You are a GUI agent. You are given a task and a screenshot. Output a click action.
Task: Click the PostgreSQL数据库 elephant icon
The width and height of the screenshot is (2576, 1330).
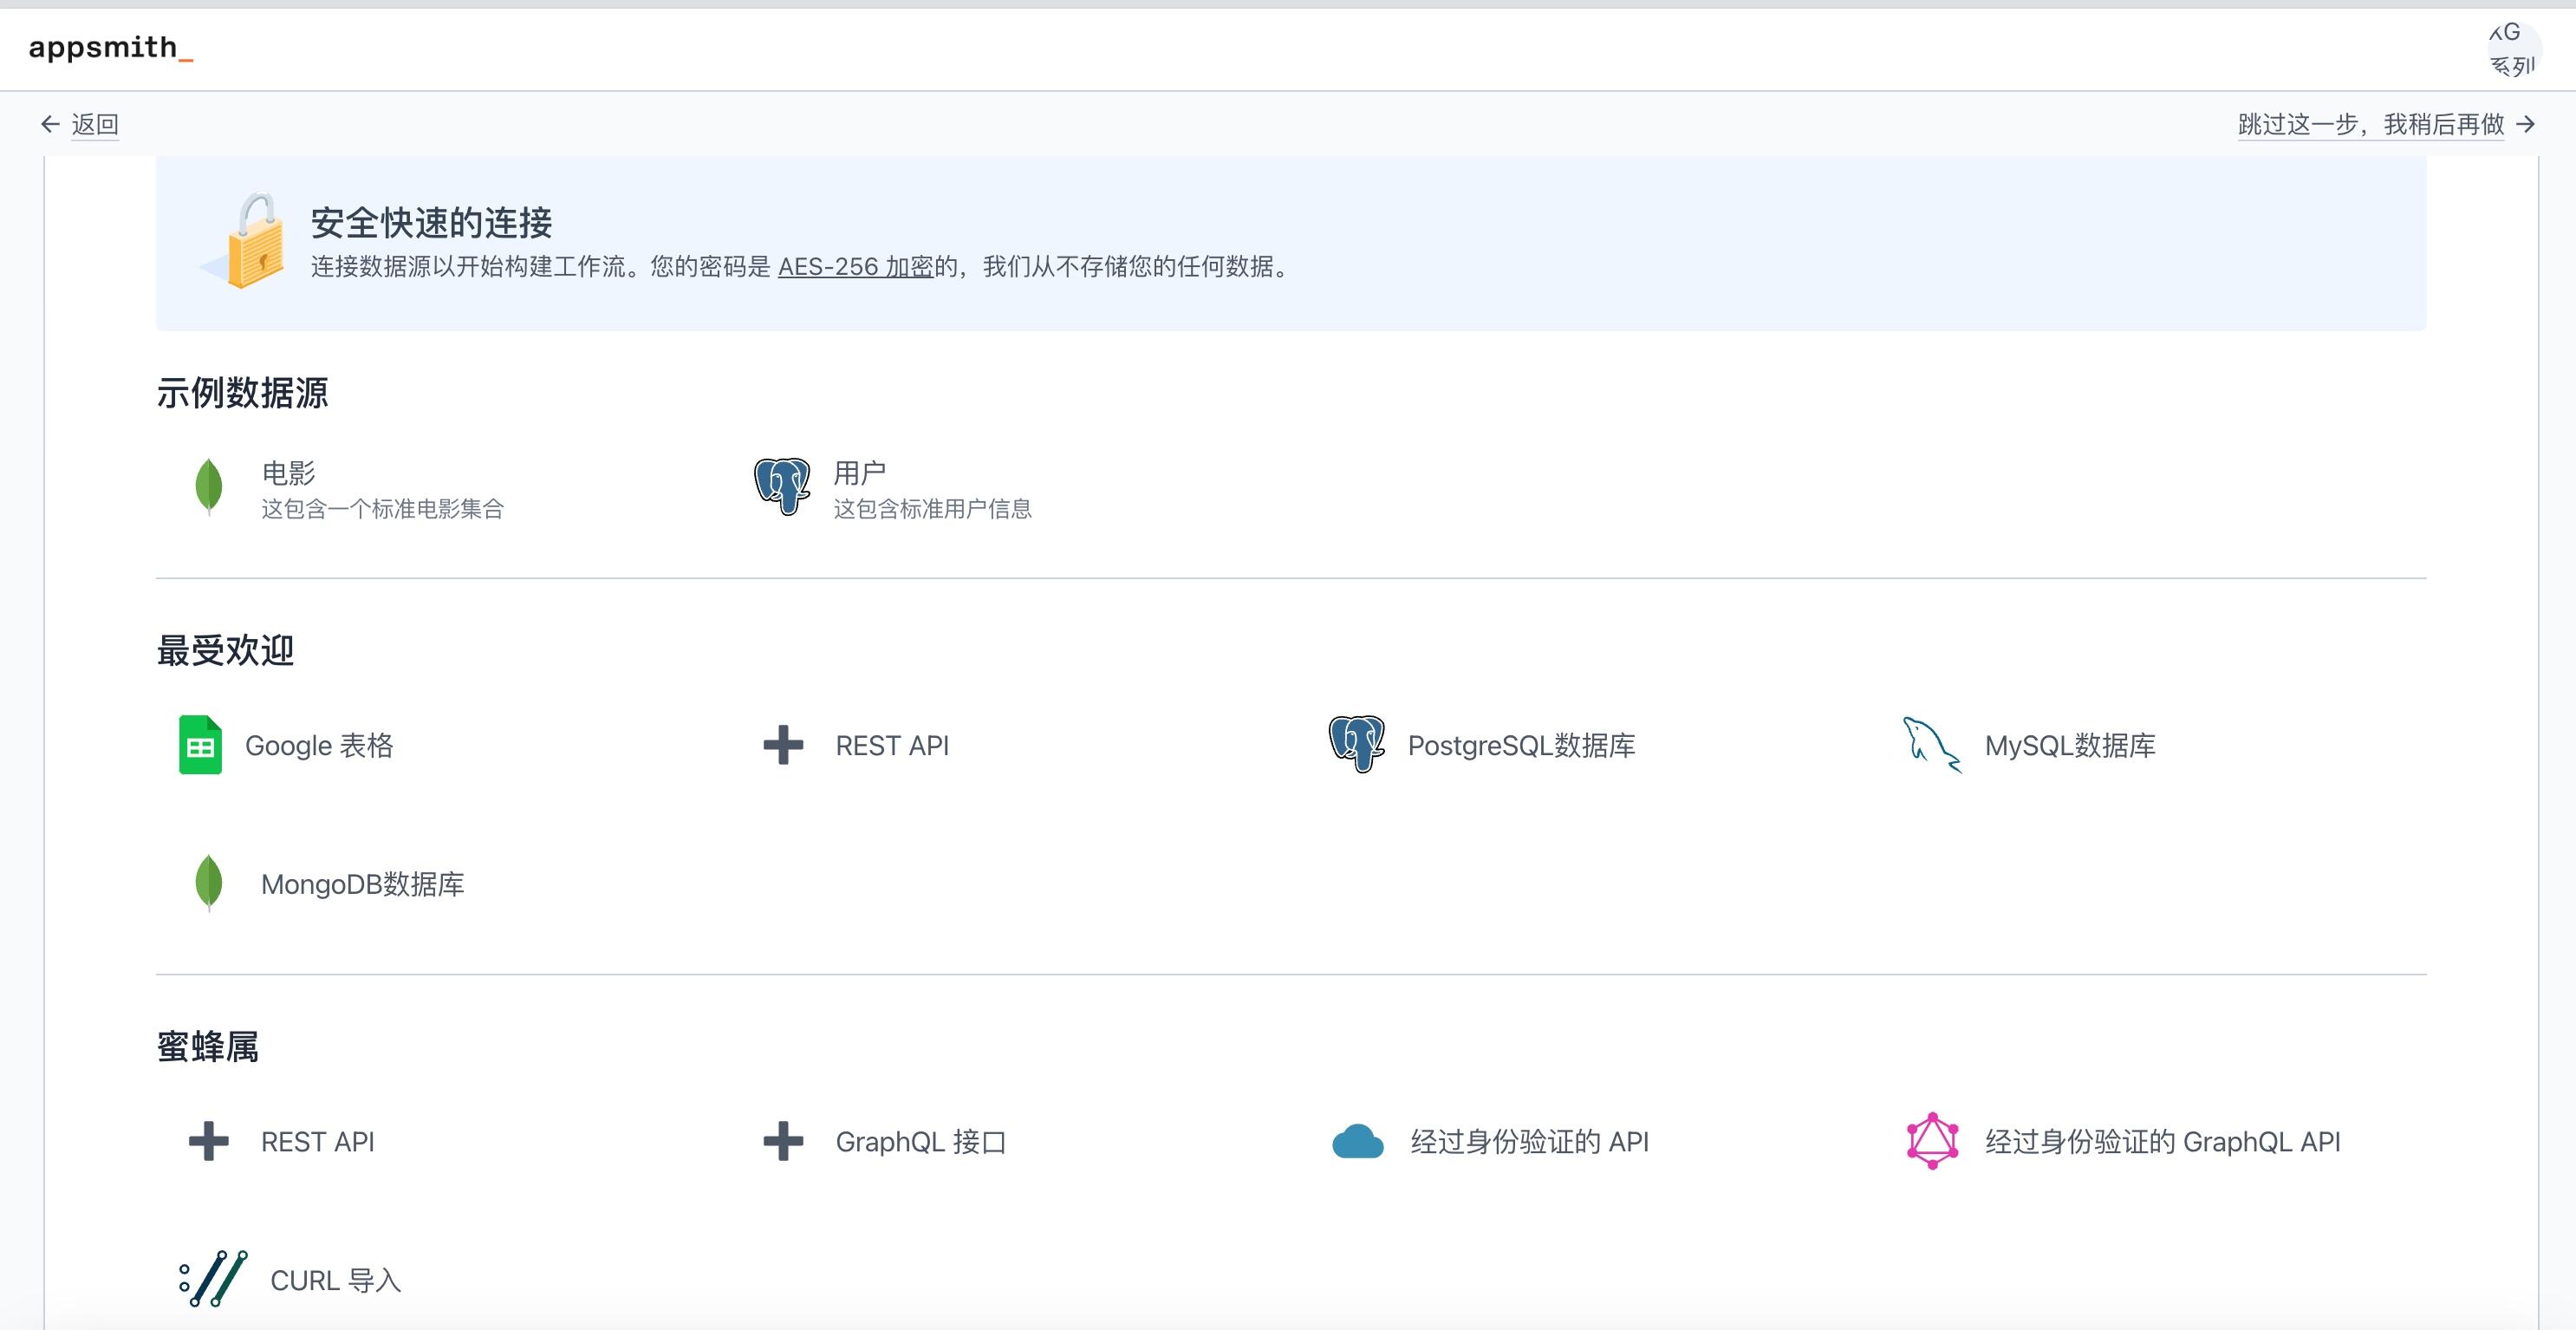tap(1355, 743)
